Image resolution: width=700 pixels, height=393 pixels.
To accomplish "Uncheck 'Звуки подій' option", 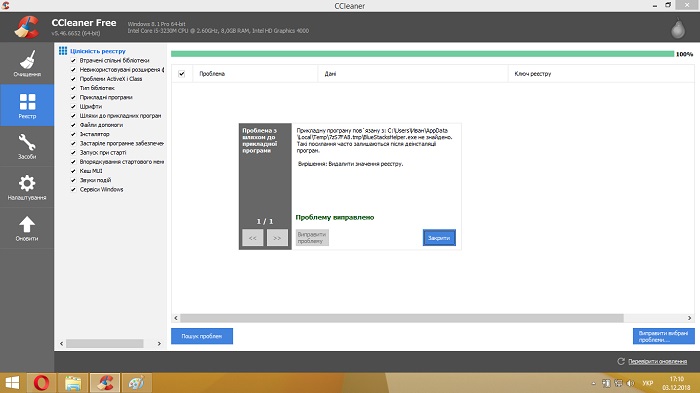I will pyautogui.click(x=73, y=180).
